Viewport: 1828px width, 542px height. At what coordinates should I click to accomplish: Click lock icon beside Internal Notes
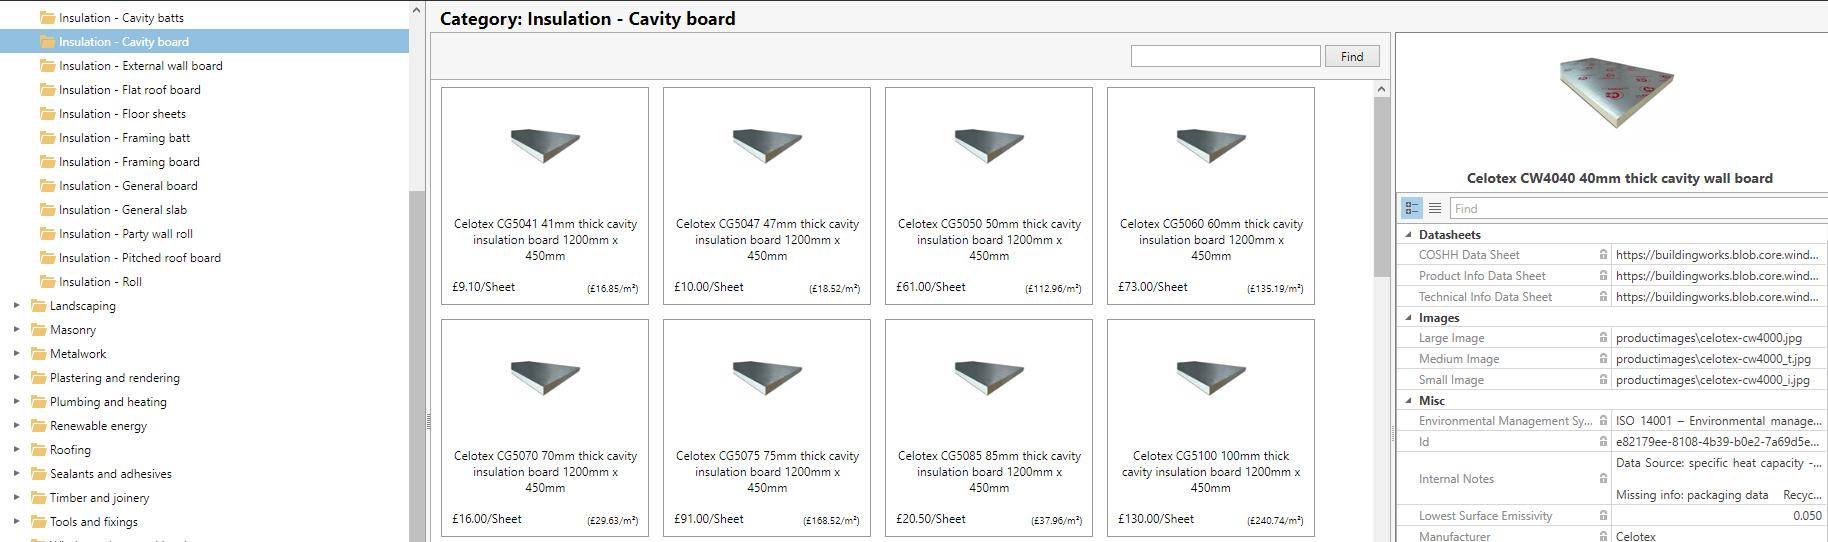click(1603, 479)
